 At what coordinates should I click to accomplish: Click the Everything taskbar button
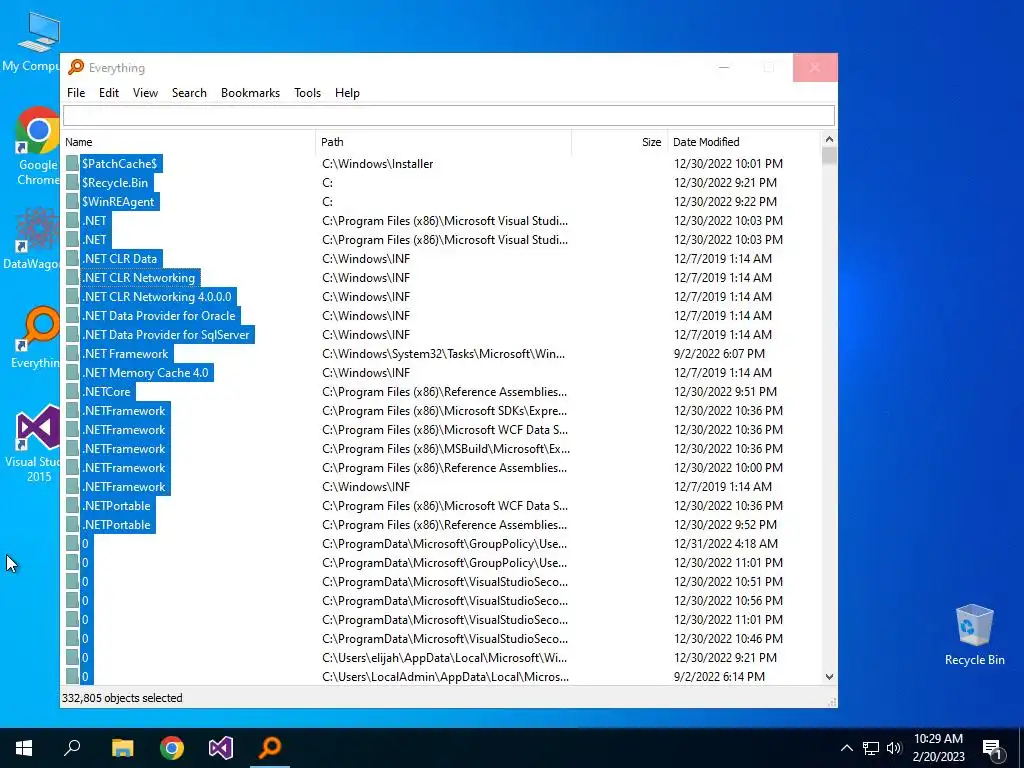coord(270,748)
